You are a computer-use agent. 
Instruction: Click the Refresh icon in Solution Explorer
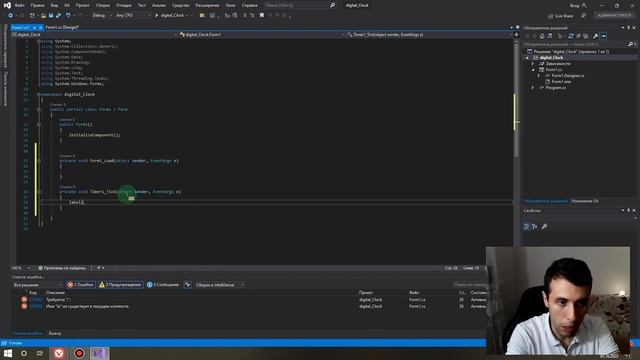point(571,36)
